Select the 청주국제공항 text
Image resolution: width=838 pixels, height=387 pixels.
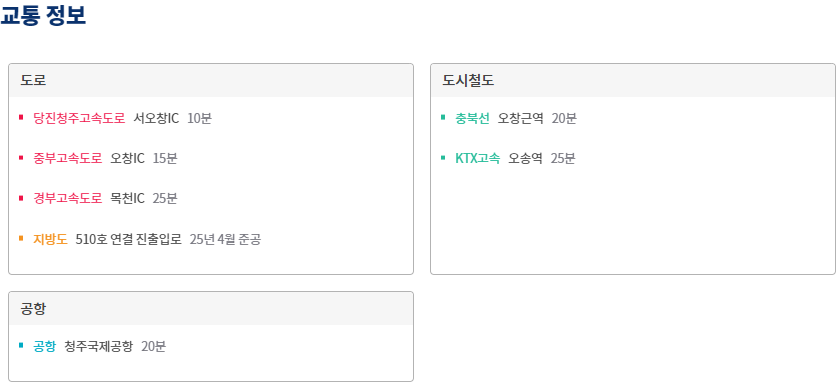click(98, 346)
